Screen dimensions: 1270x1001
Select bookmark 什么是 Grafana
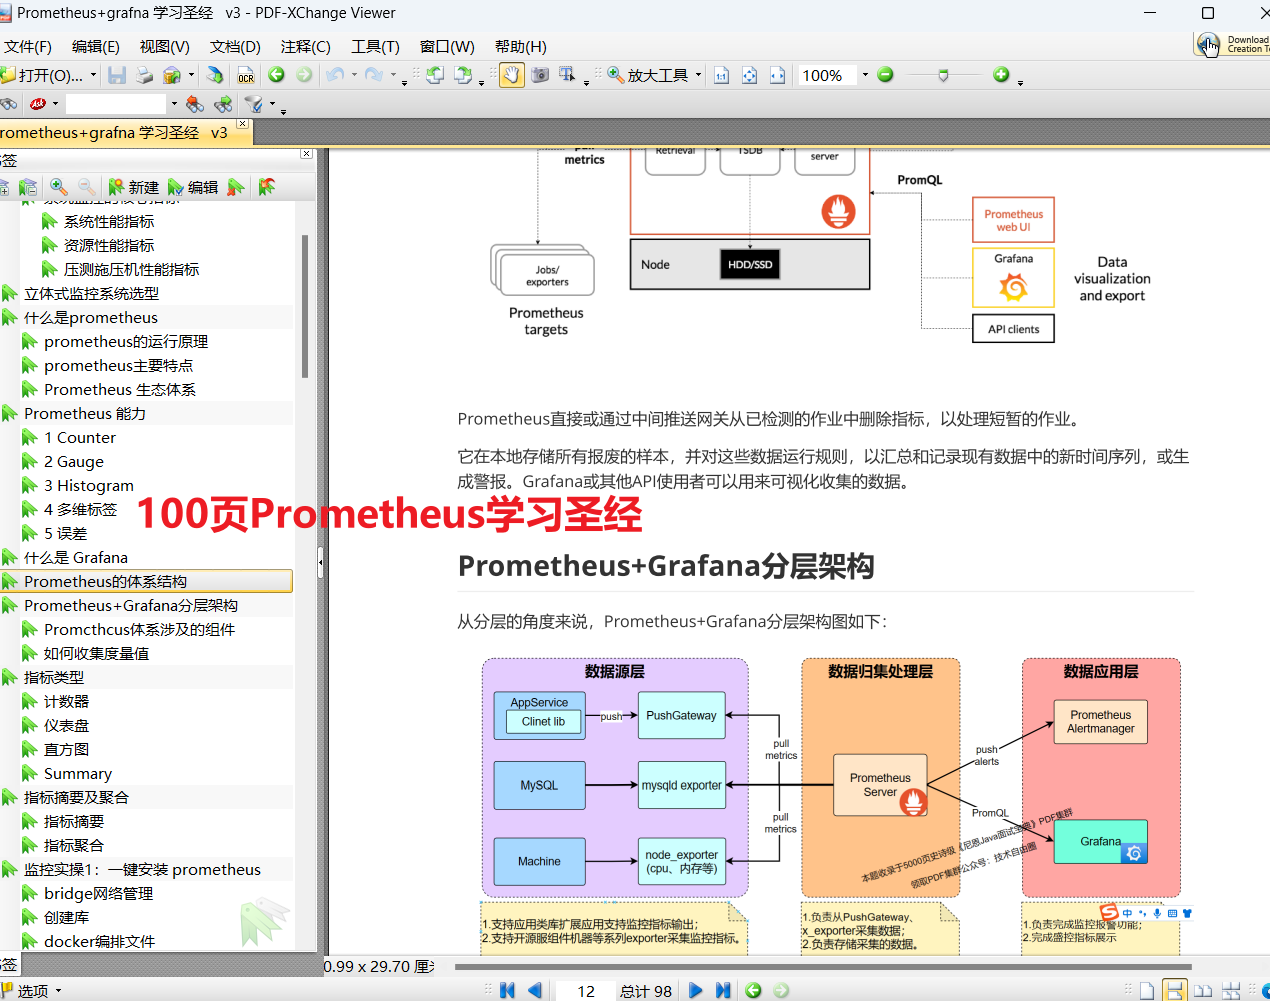pyautogui.click(x=76, y=557)
